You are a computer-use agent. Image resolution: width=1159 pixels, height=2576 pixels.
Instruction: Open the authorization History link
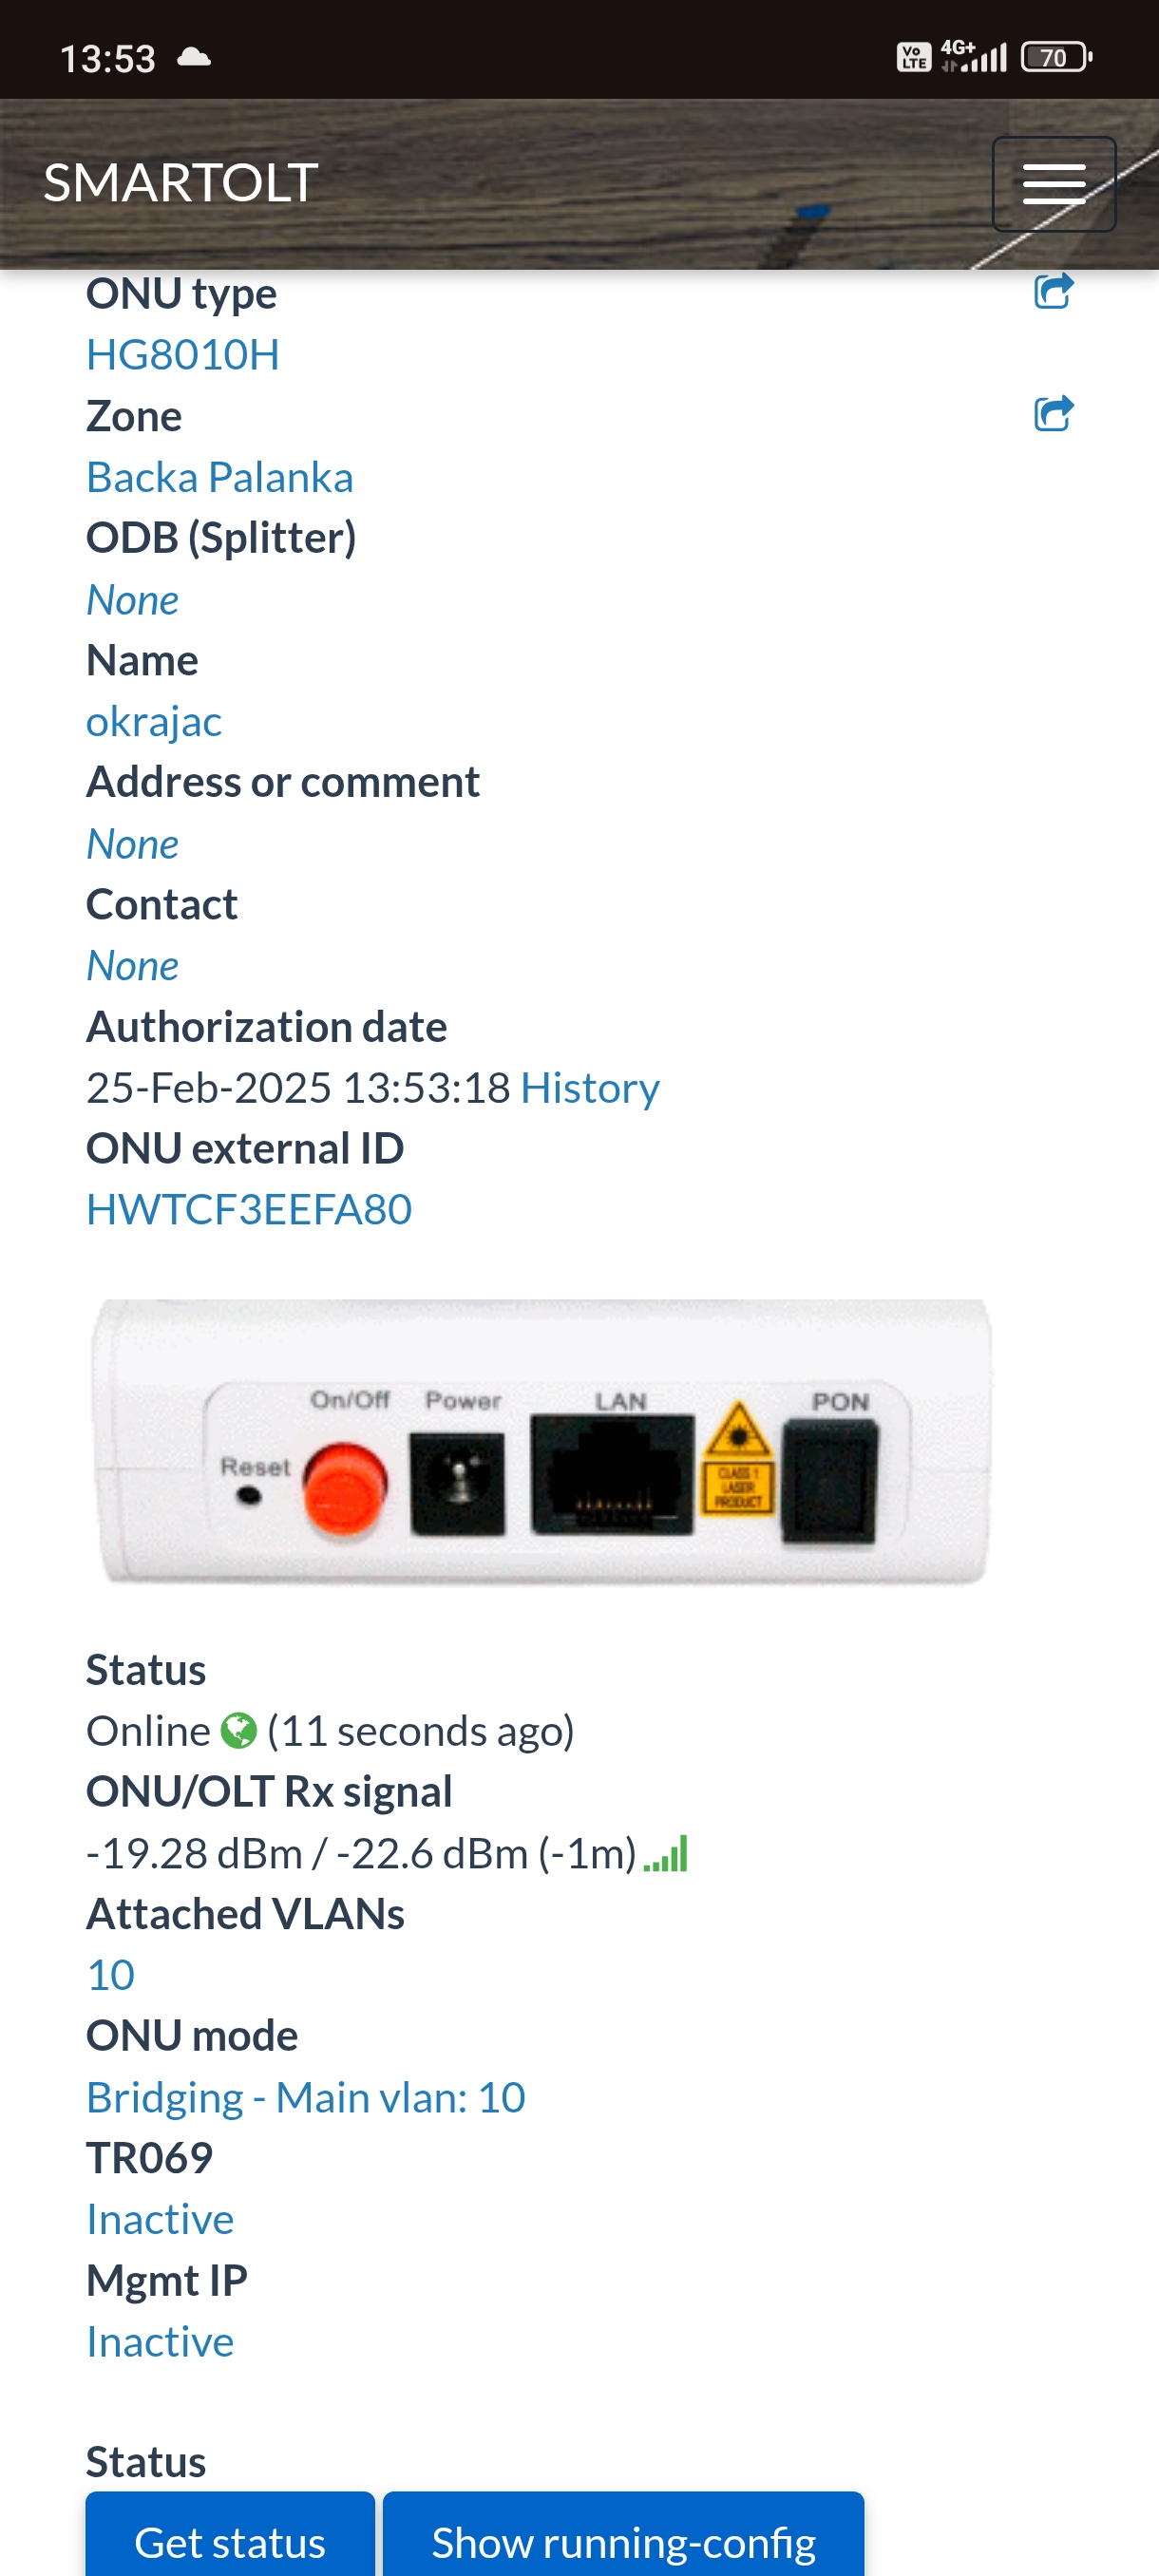(590, 1087)
